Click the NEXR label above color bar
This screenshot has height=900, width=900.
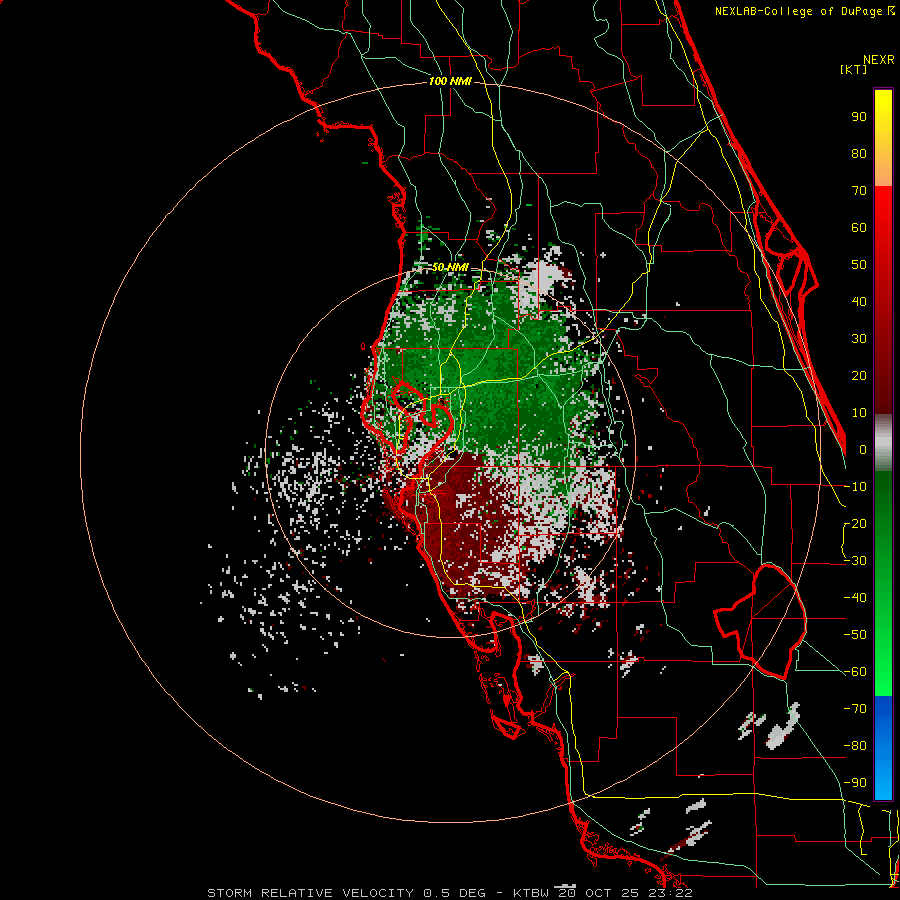(879, 60)
